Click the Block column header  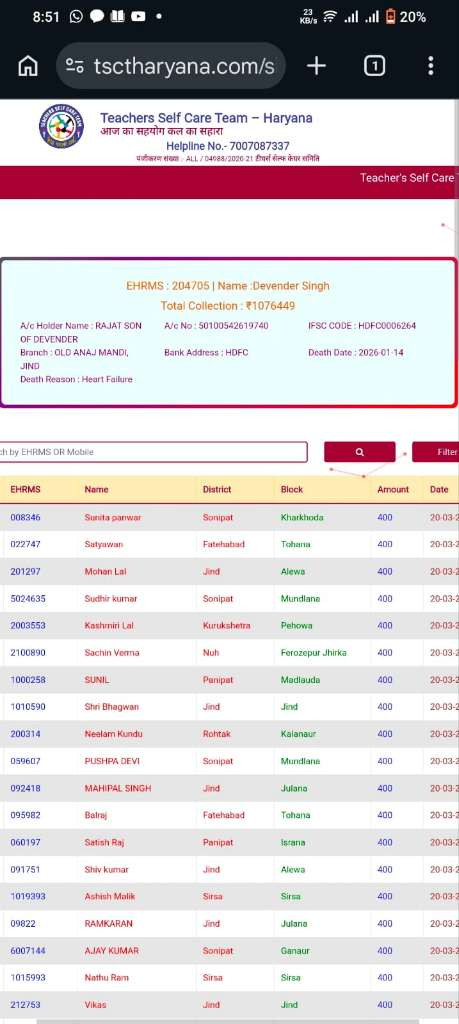(x=292, y=489)
